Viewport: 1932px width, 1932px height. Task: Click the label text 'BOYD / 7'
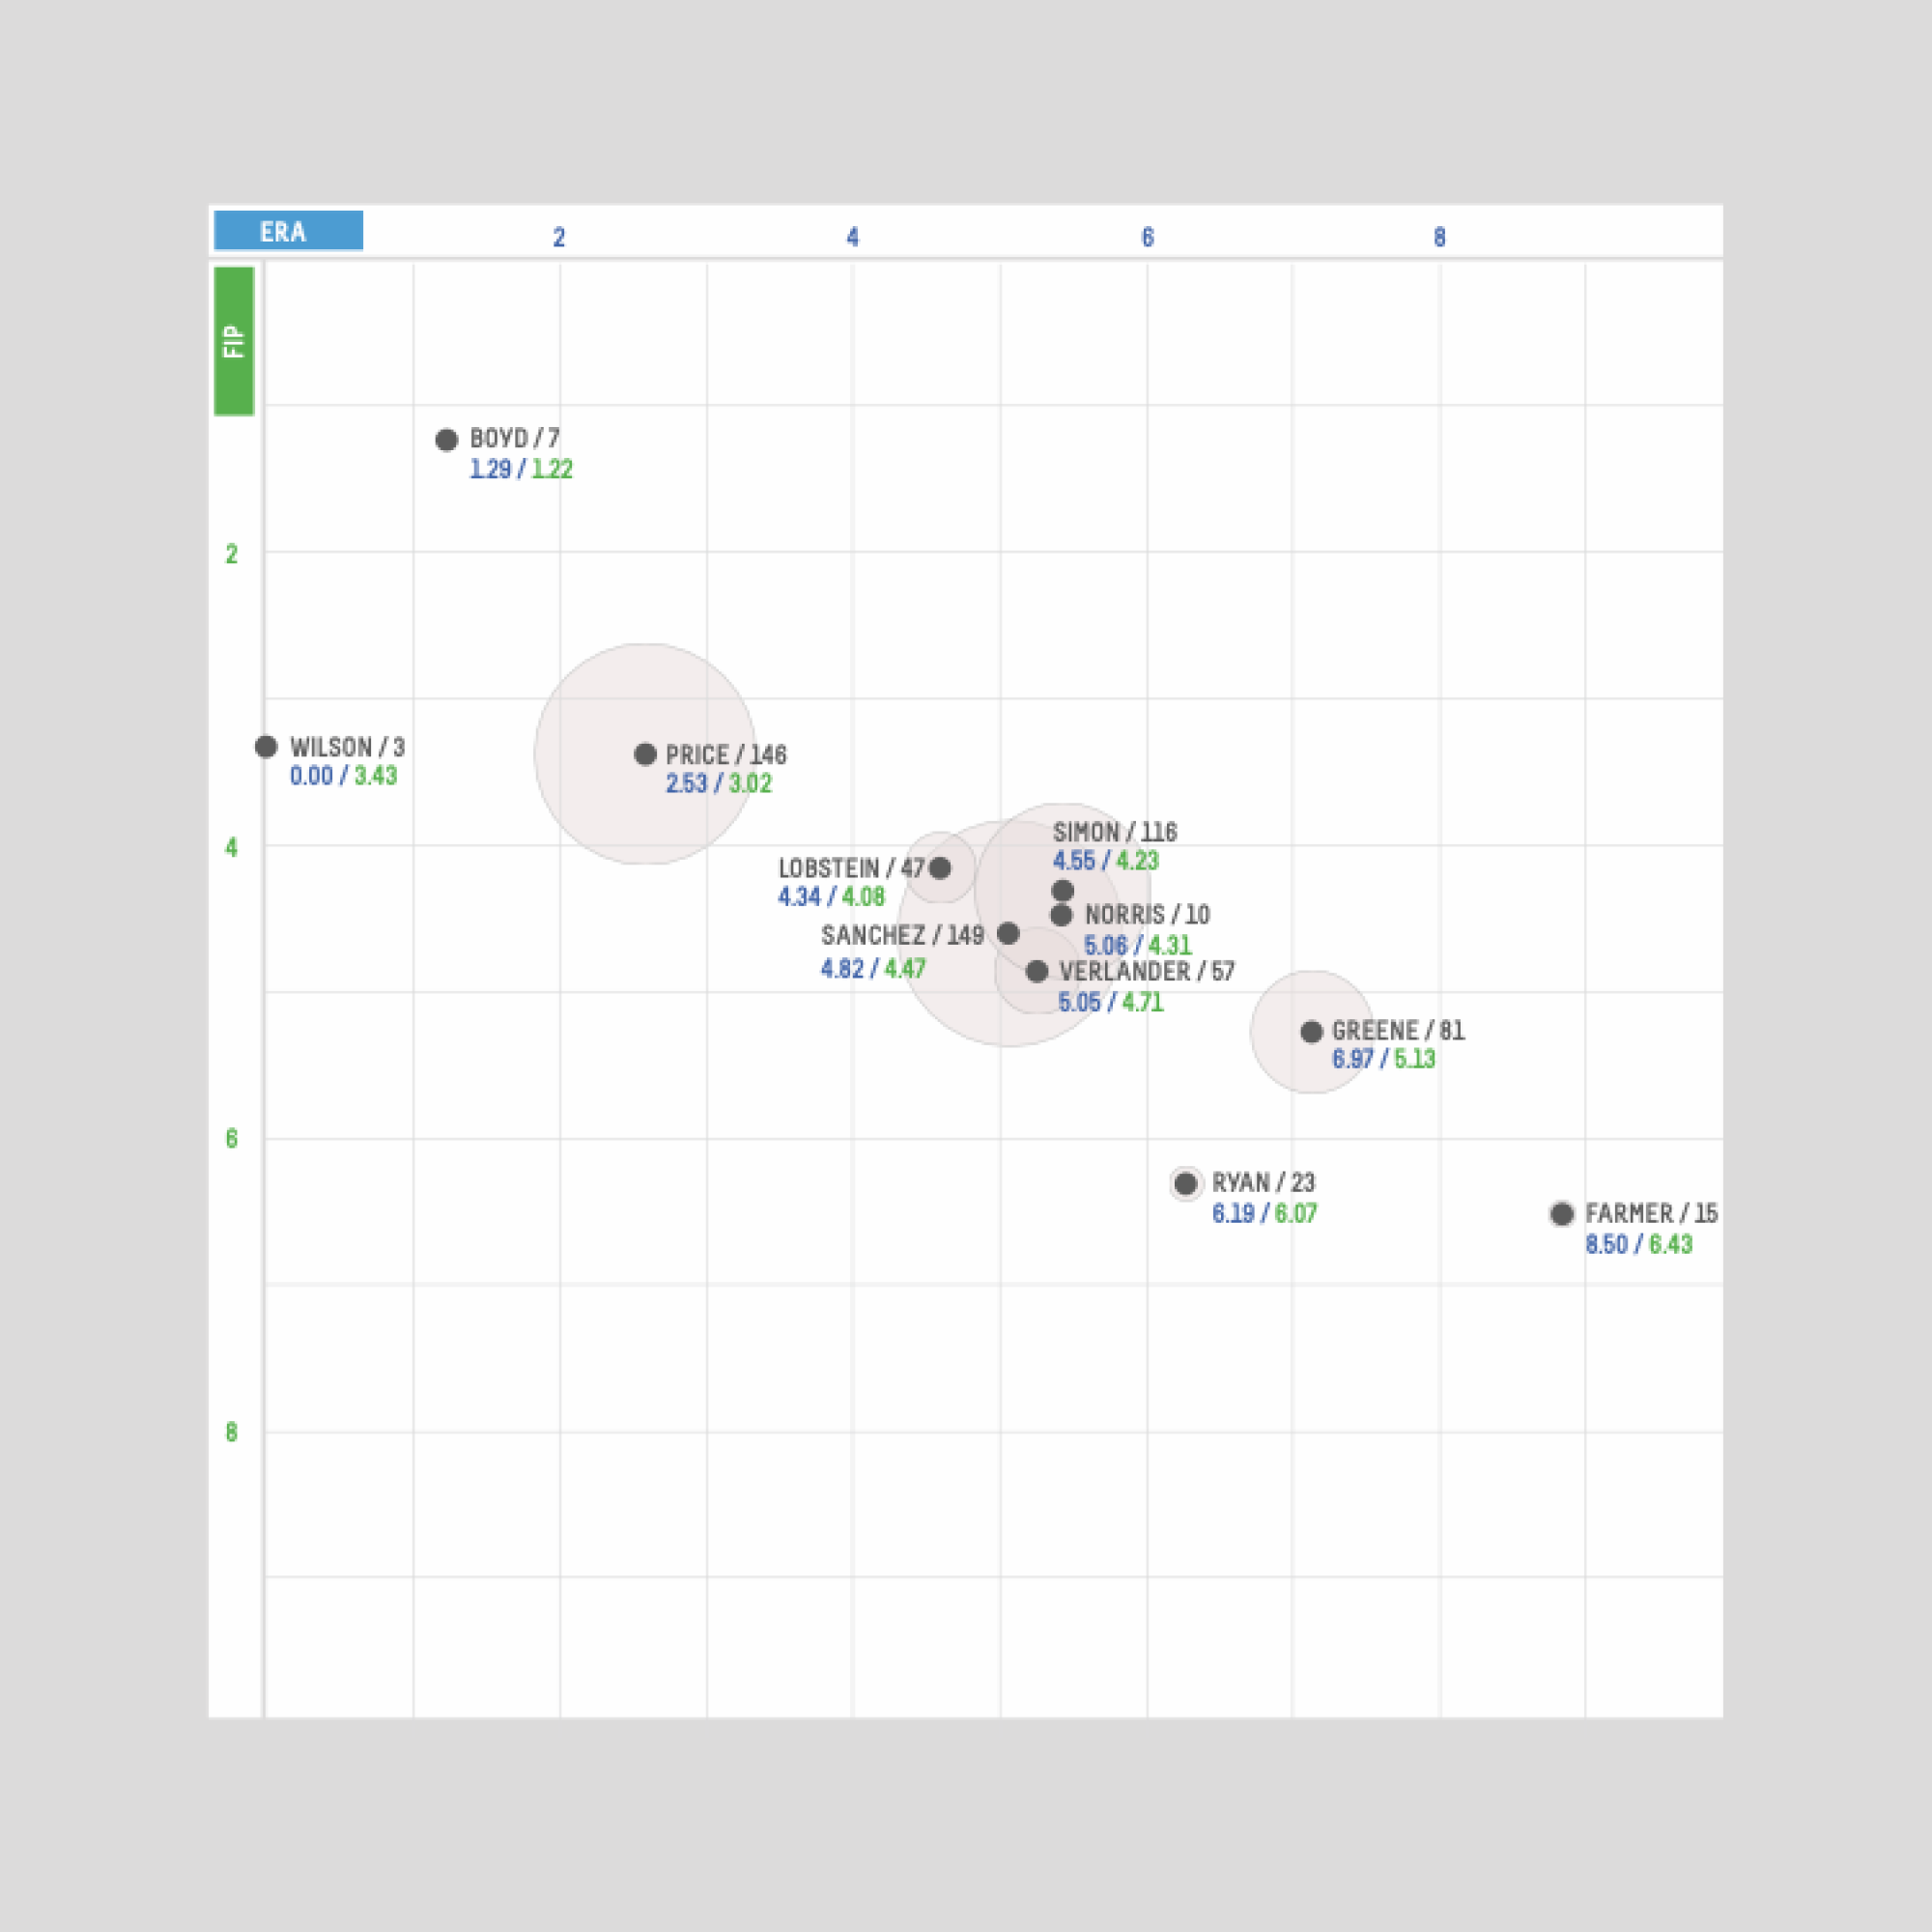click(x=515, y=439)
